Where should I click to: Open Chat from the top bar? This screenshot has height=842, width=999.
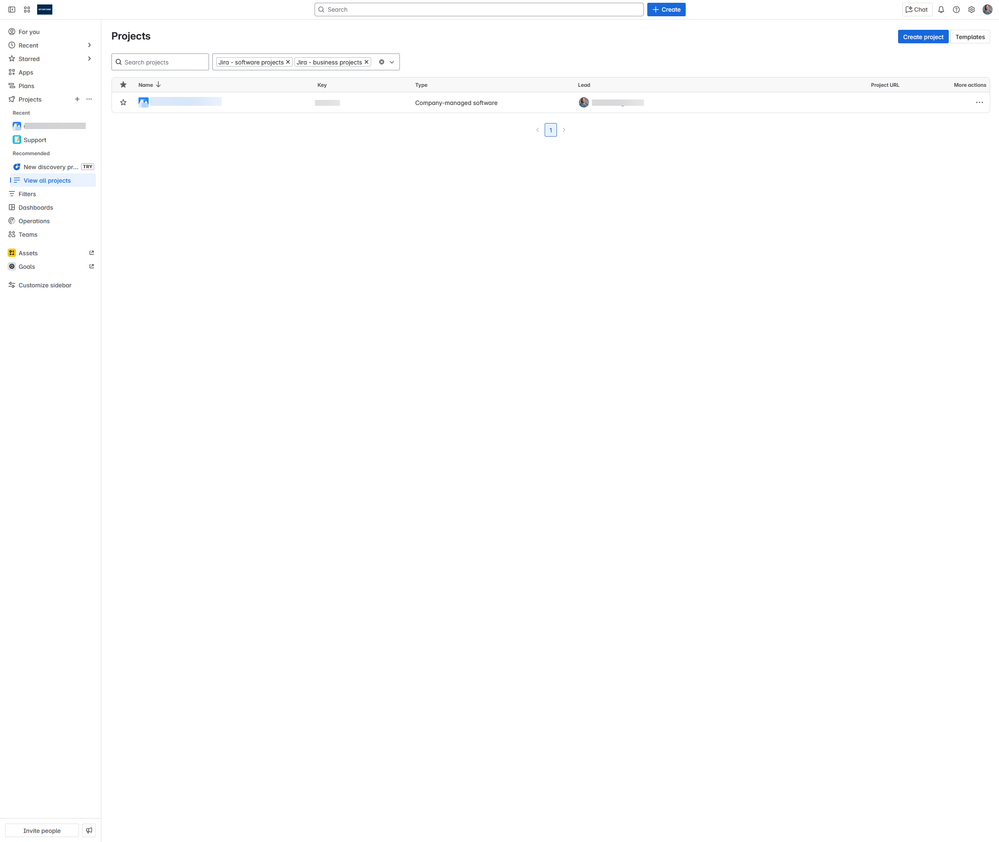tap(917, 10)
